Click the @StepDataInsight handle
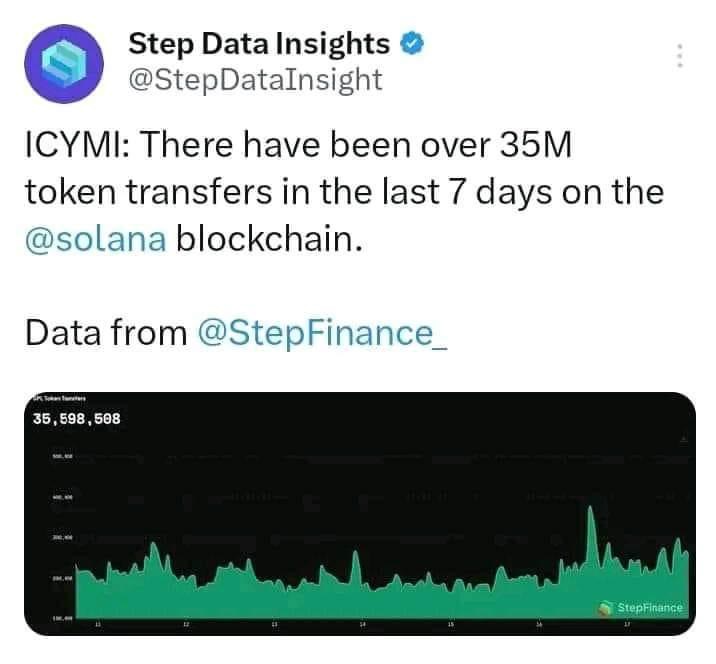716x664 pixels. [x=255, y=79]
